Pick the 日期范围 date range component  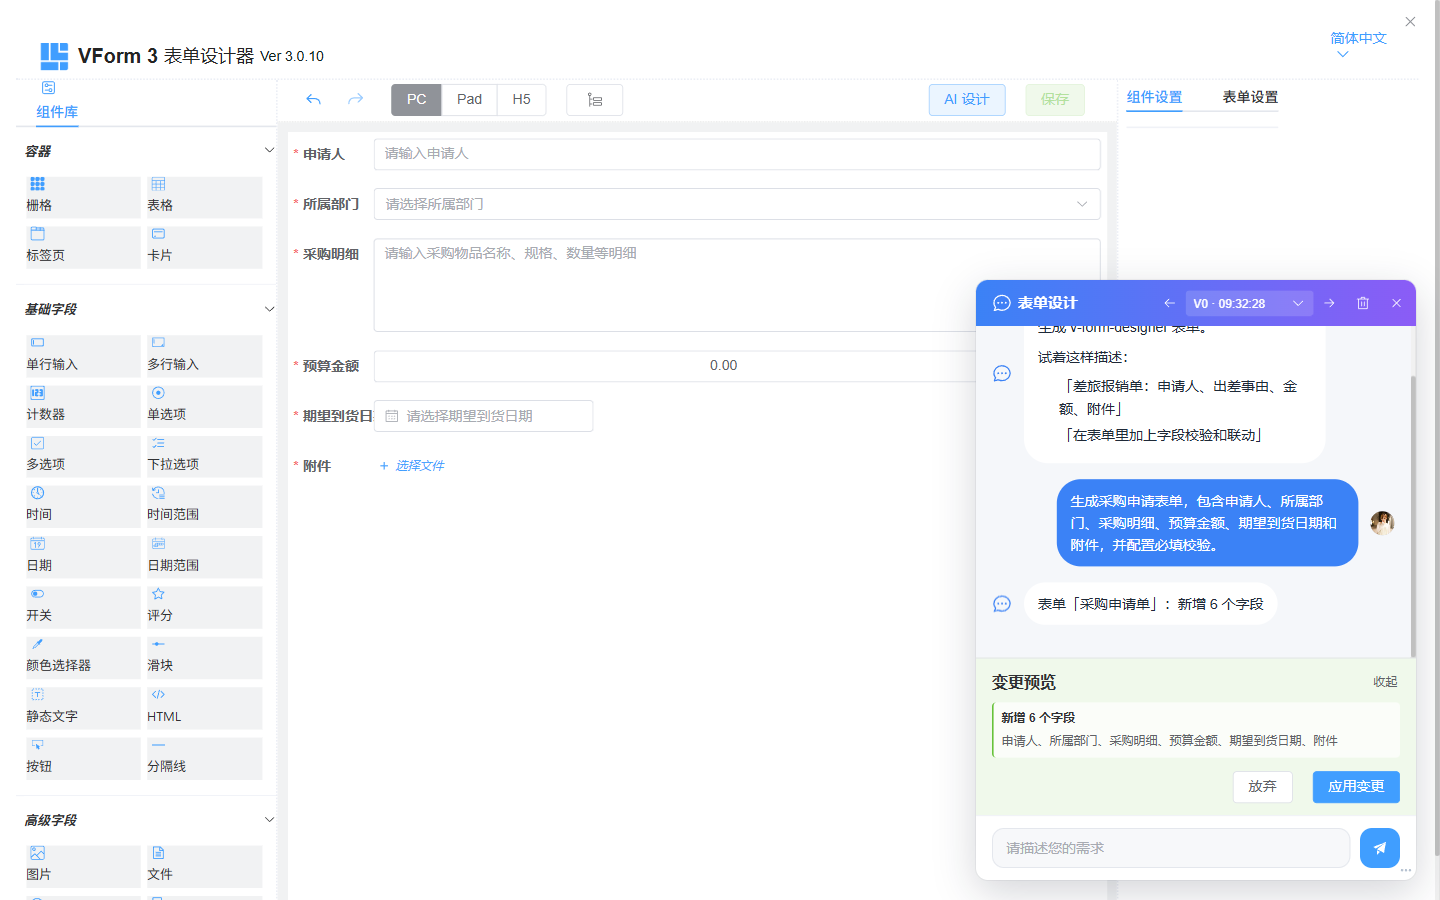pos(204,557)
